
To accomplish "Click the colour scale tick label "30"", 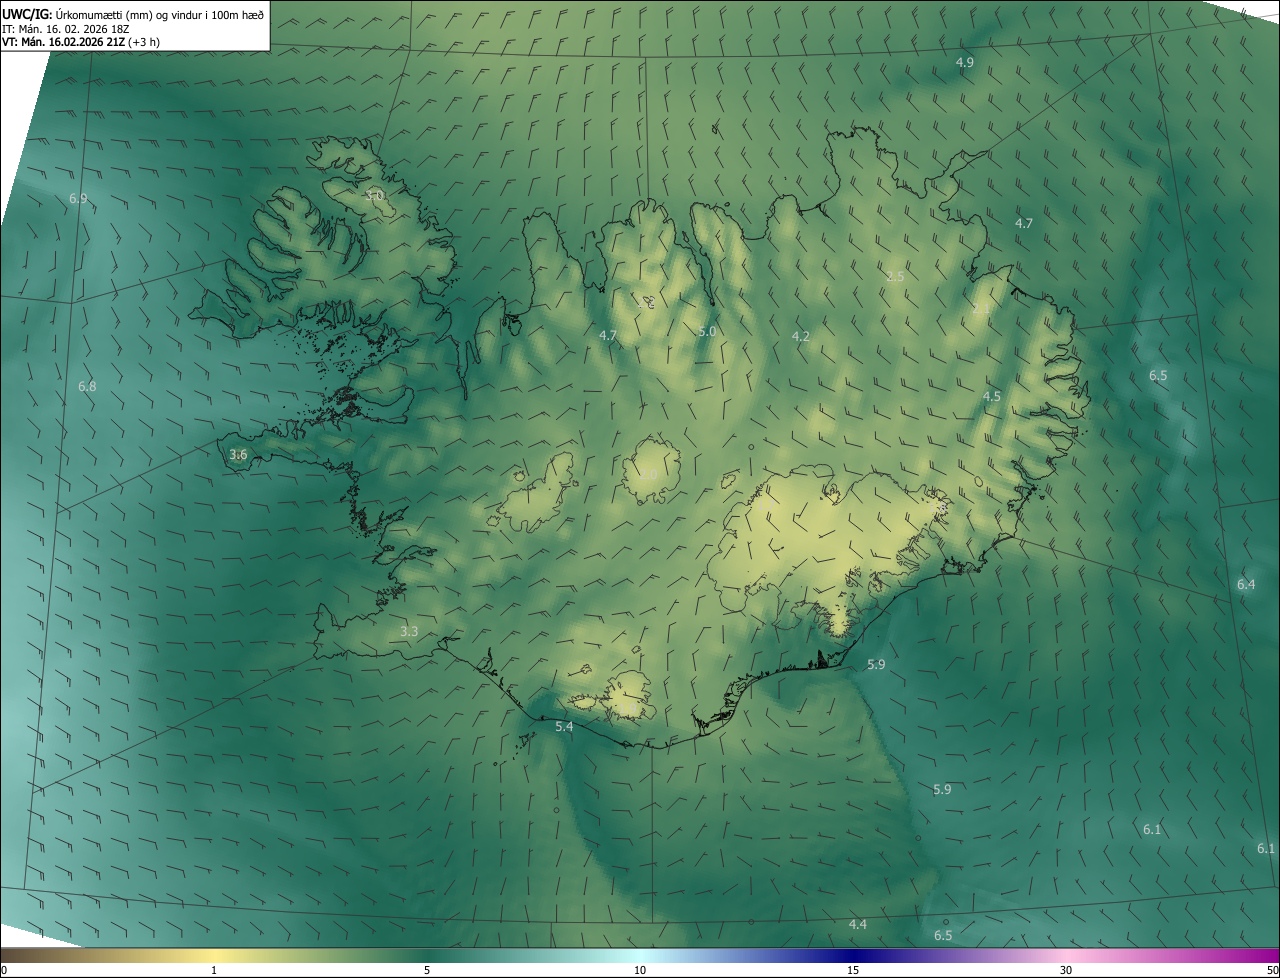I will (1066, 970).
